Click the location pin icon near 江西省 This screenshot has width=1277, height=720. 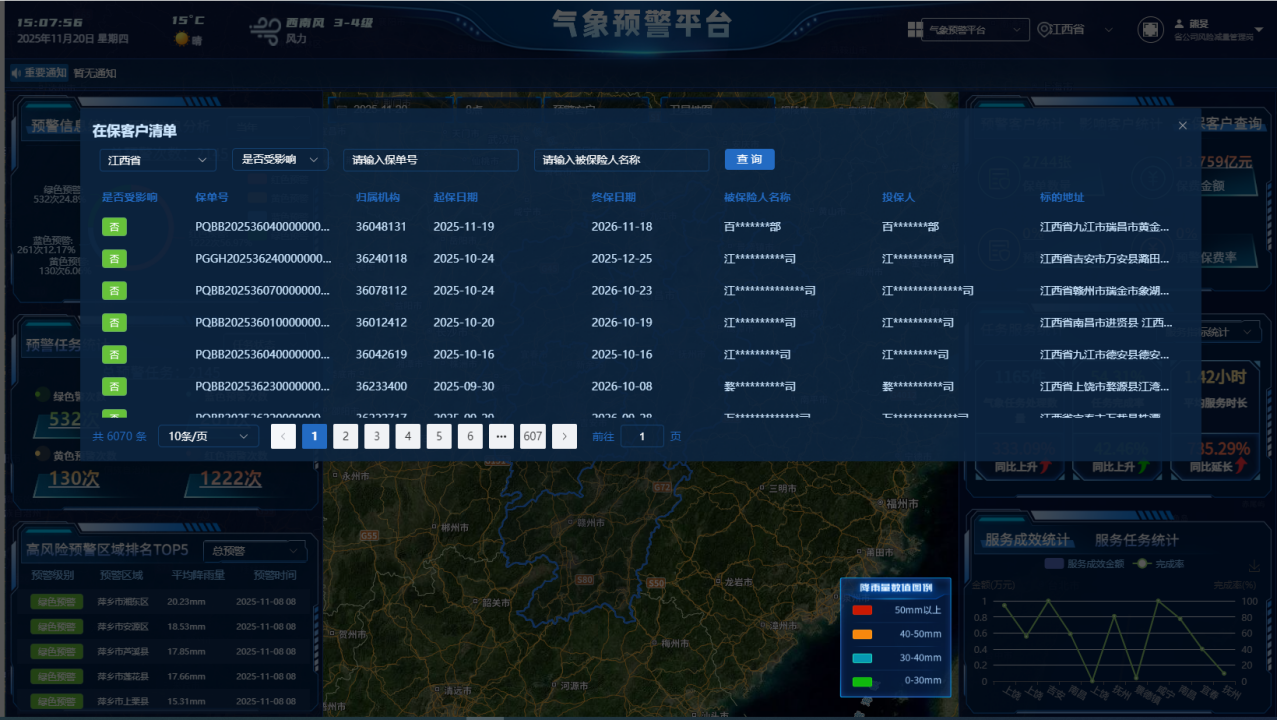pos(1044,30)
